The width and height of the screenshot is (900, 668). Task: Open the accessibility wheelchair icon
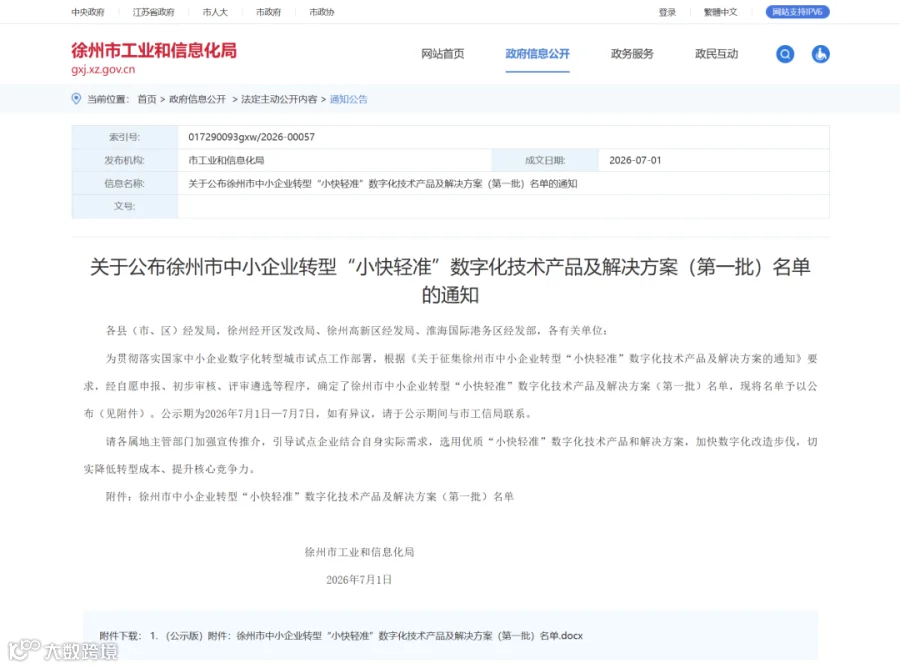pos(820,54)
